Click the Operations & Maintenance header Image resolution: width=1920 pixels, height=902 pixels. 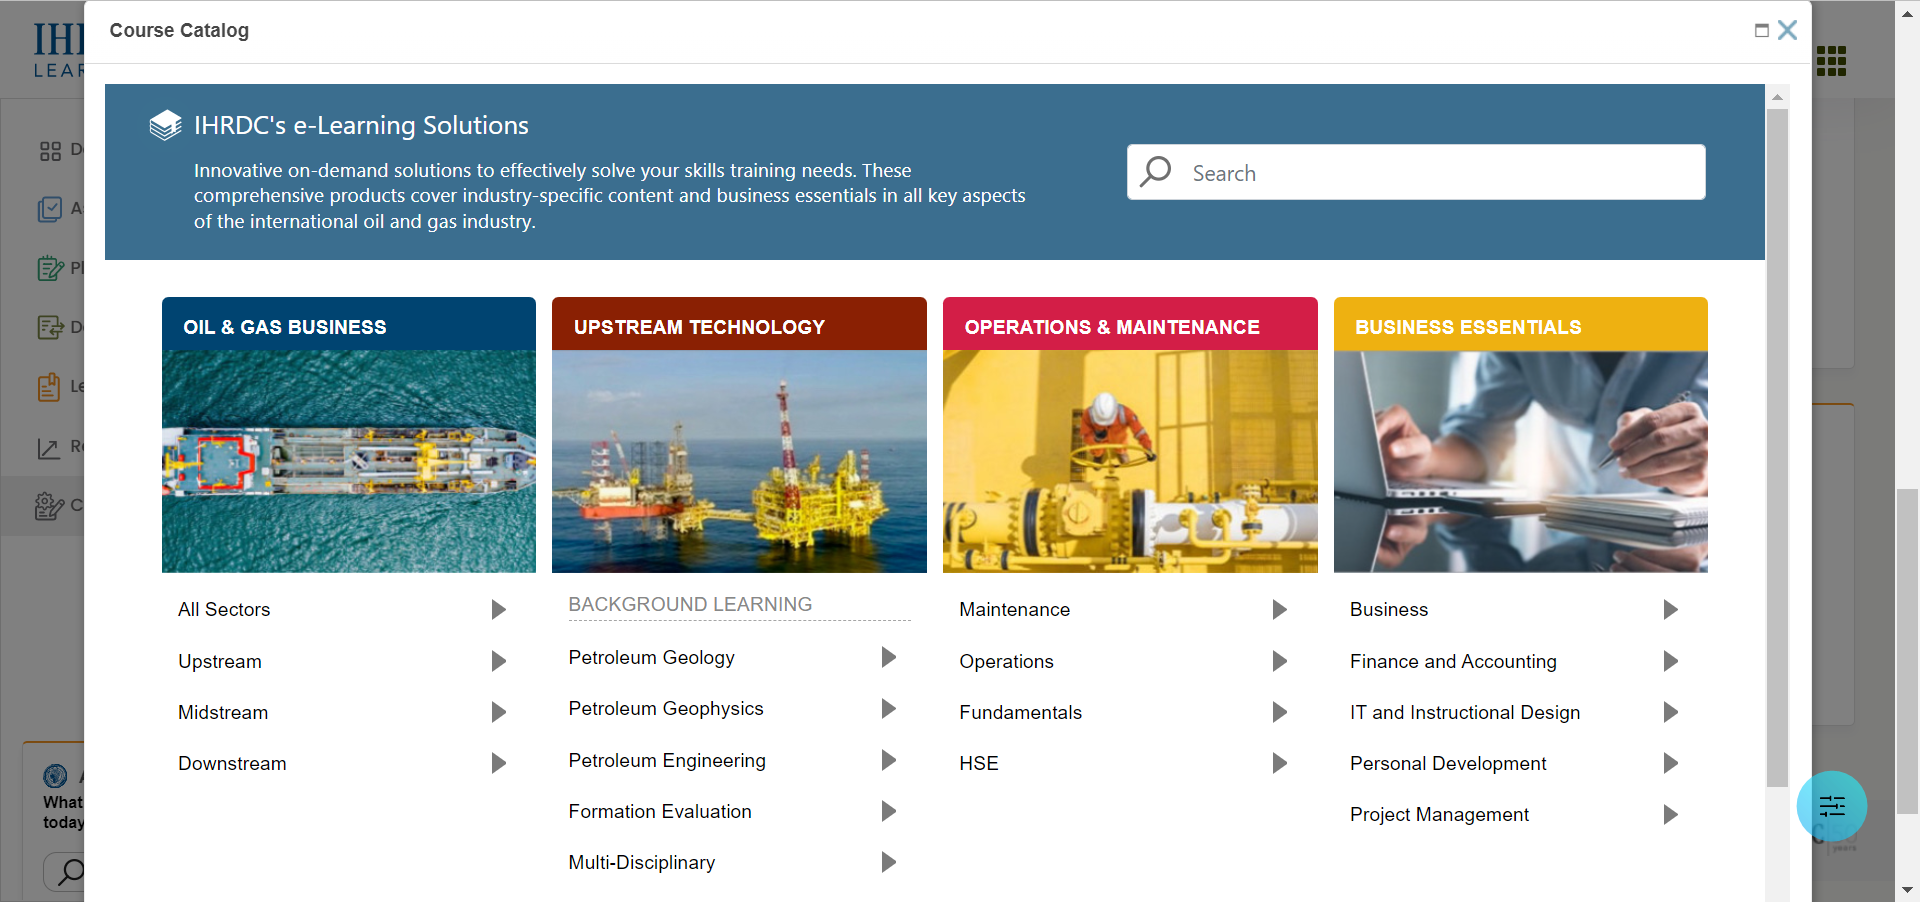pyautogui.click(x=1130, y=324)
